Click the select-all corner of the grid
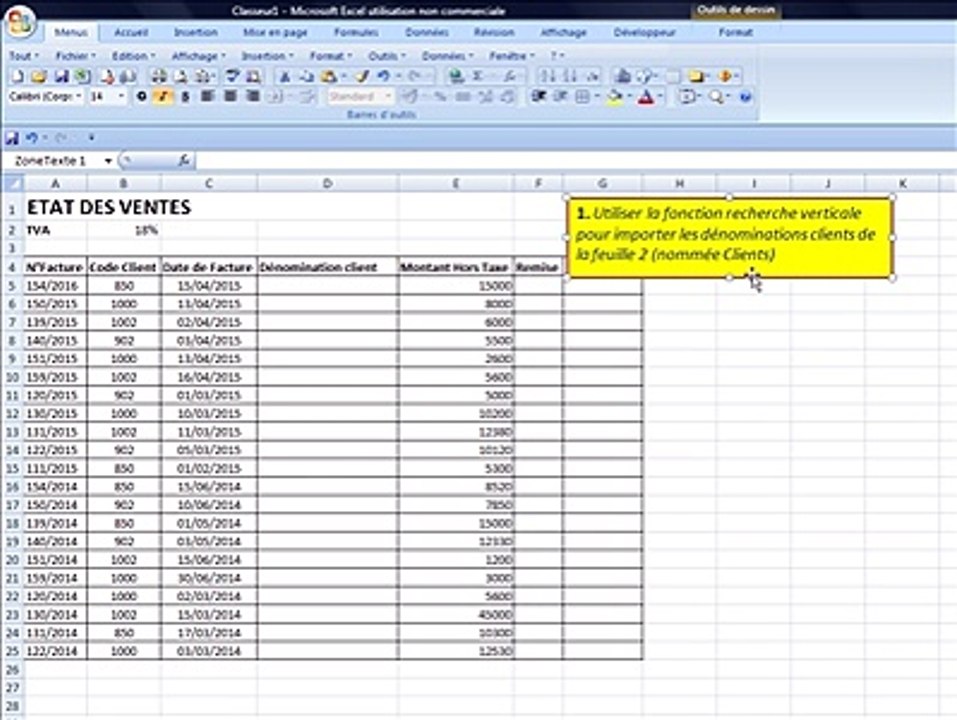957x720 pixels. 13,183
